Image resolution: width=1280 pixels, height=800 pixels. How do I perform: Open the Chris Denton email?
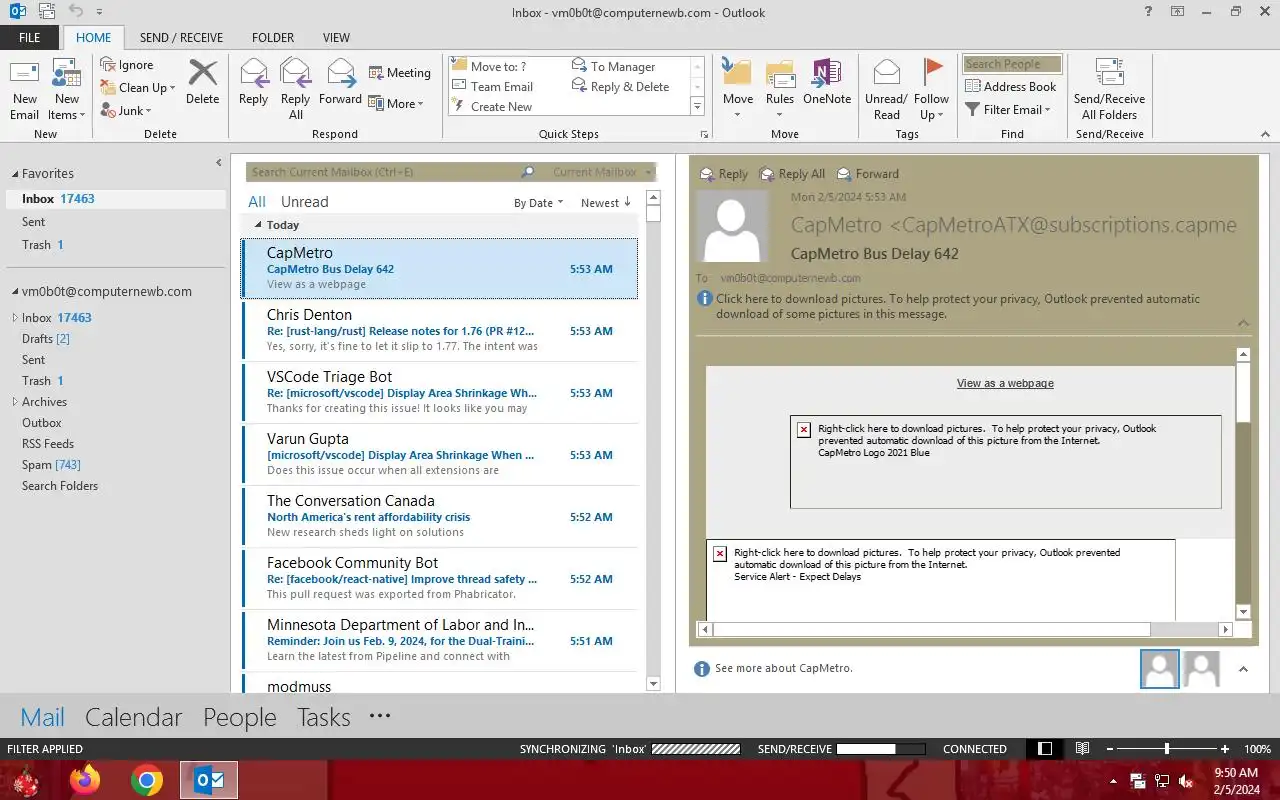tap(440, 331)
